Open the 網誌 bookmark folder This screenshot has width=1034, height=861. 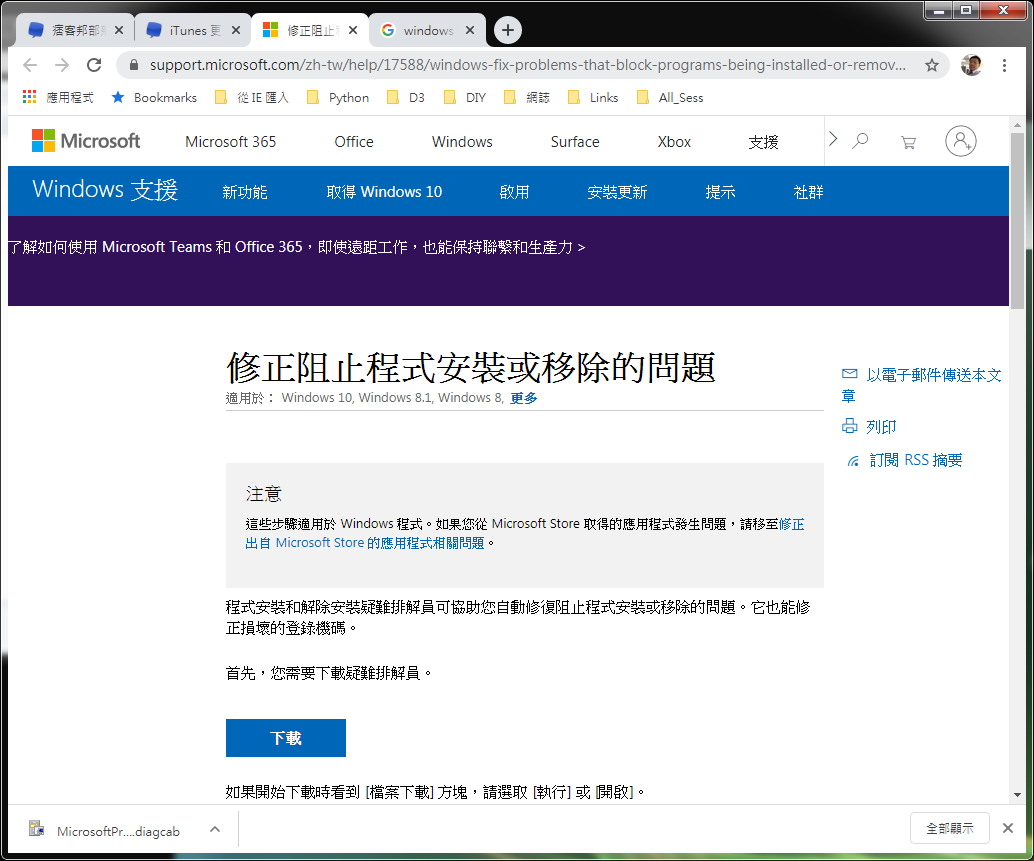[x=527, y=98]
